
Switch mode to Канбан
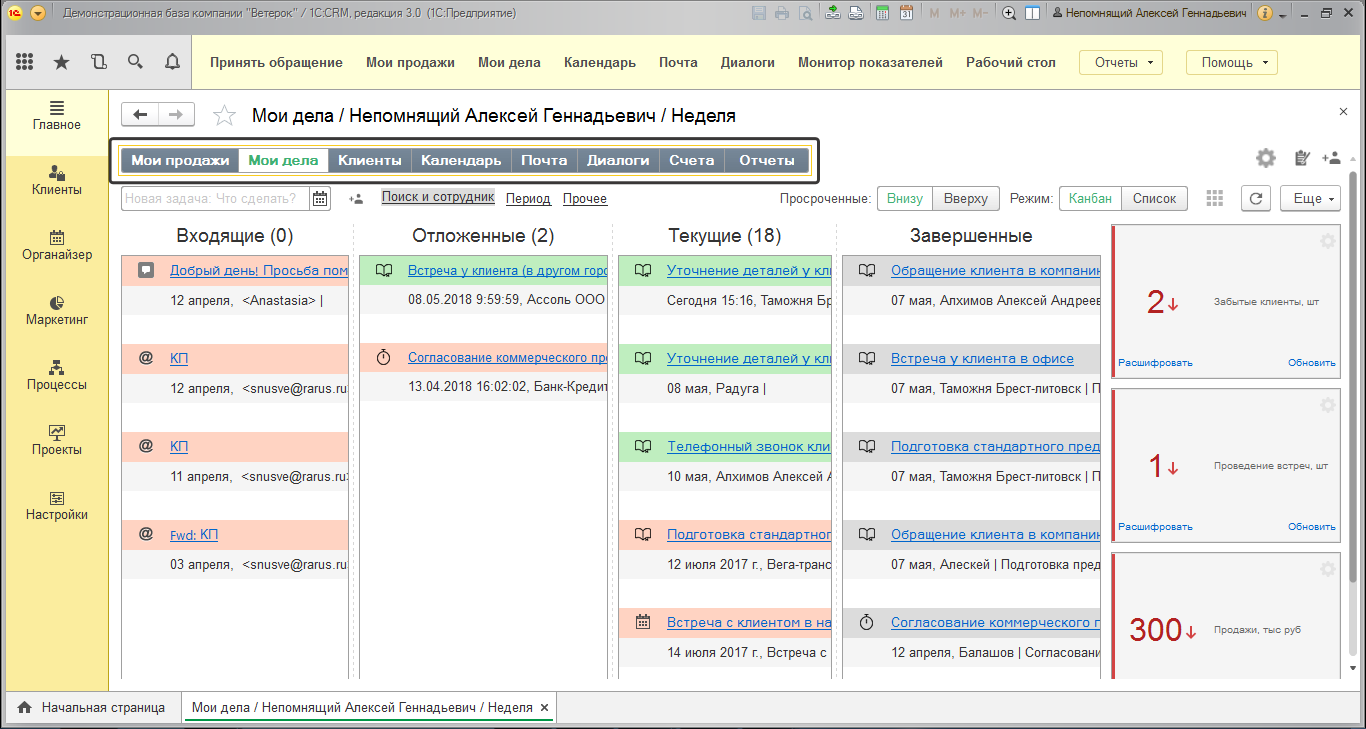click(x=1090, y=198)
